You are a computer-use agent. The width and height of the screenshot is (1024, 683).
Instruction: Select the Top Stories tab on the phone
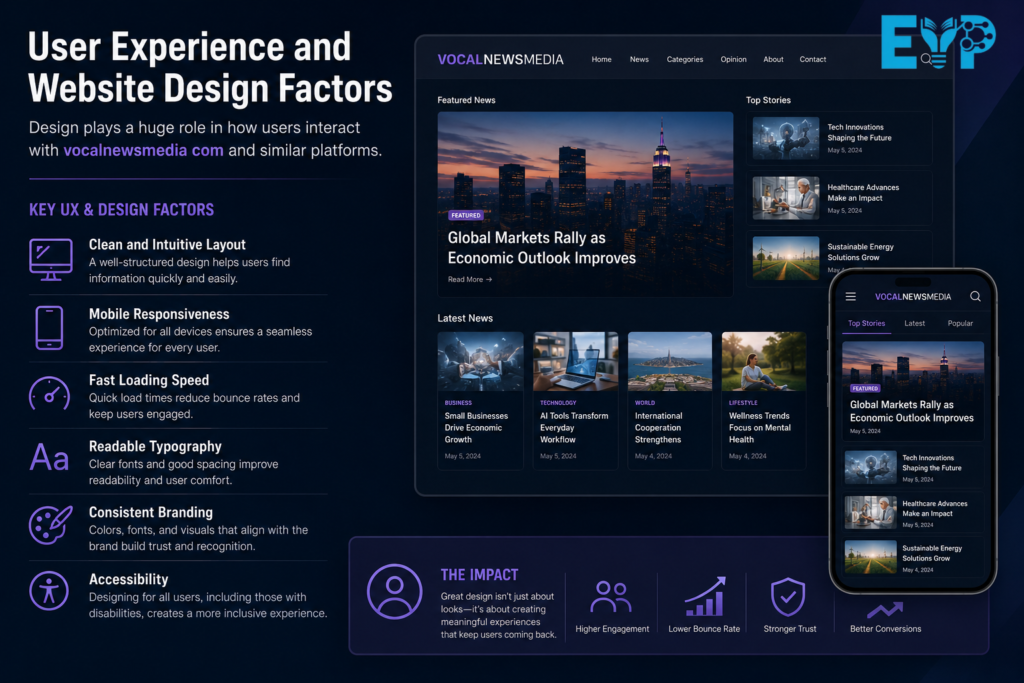867,323
